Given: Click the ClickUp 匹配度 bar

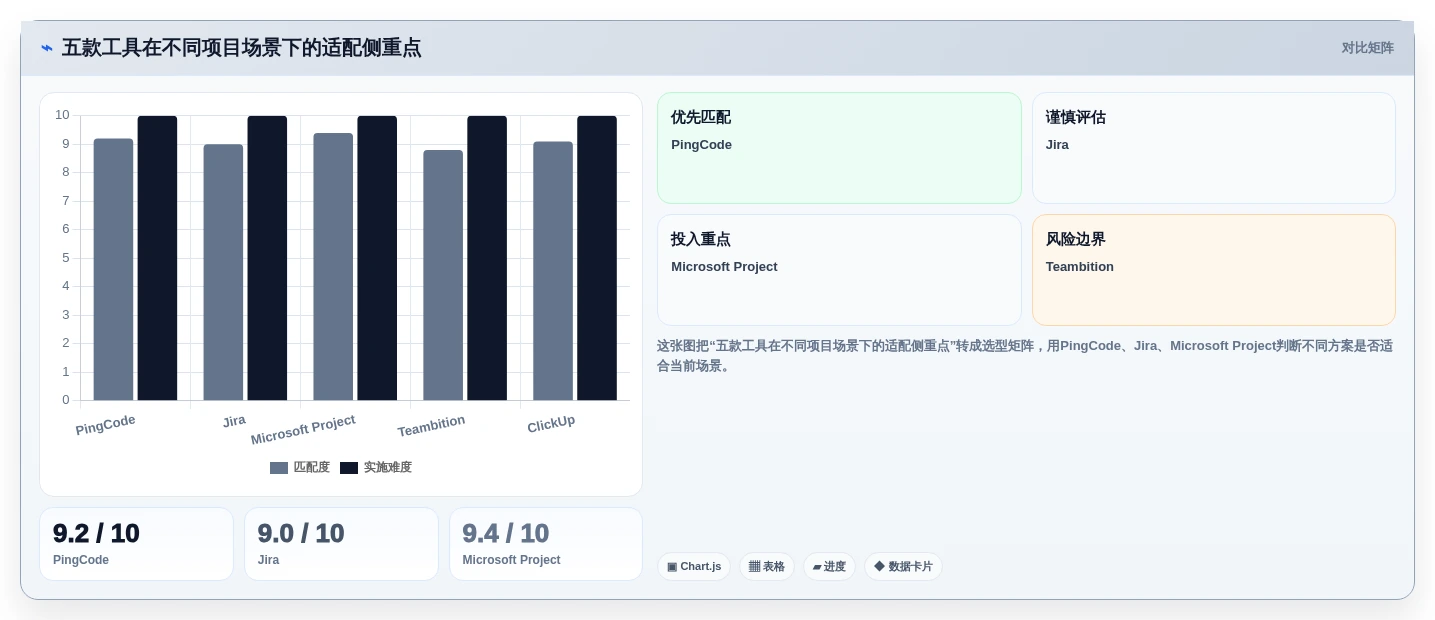Looking at the screenshot, I should (x=553, y=271).
